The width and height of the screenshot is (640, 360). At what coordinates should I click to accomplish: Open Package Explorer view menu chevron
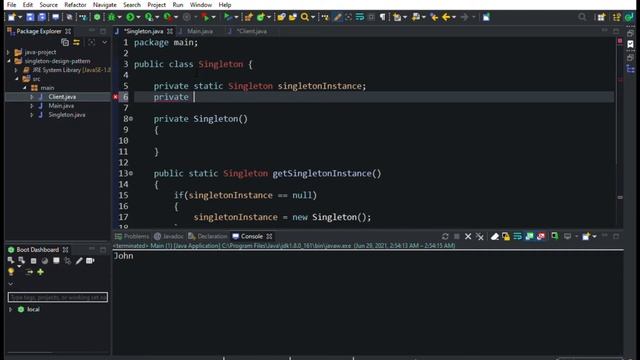pos(104,42)
